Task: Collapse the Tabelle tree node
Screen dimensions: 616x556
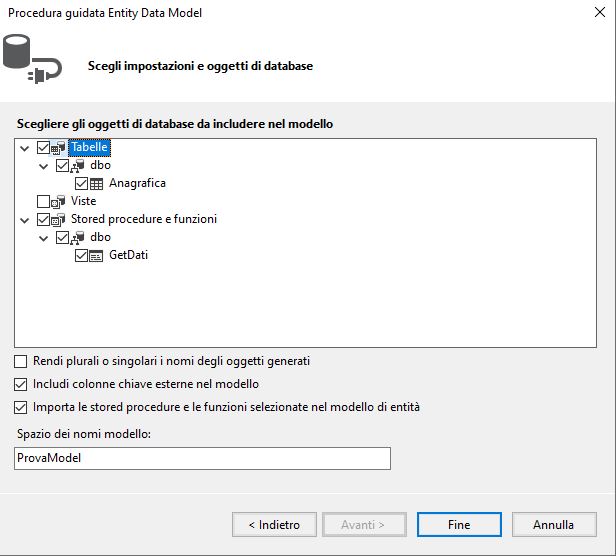Action: pos(25,149)
